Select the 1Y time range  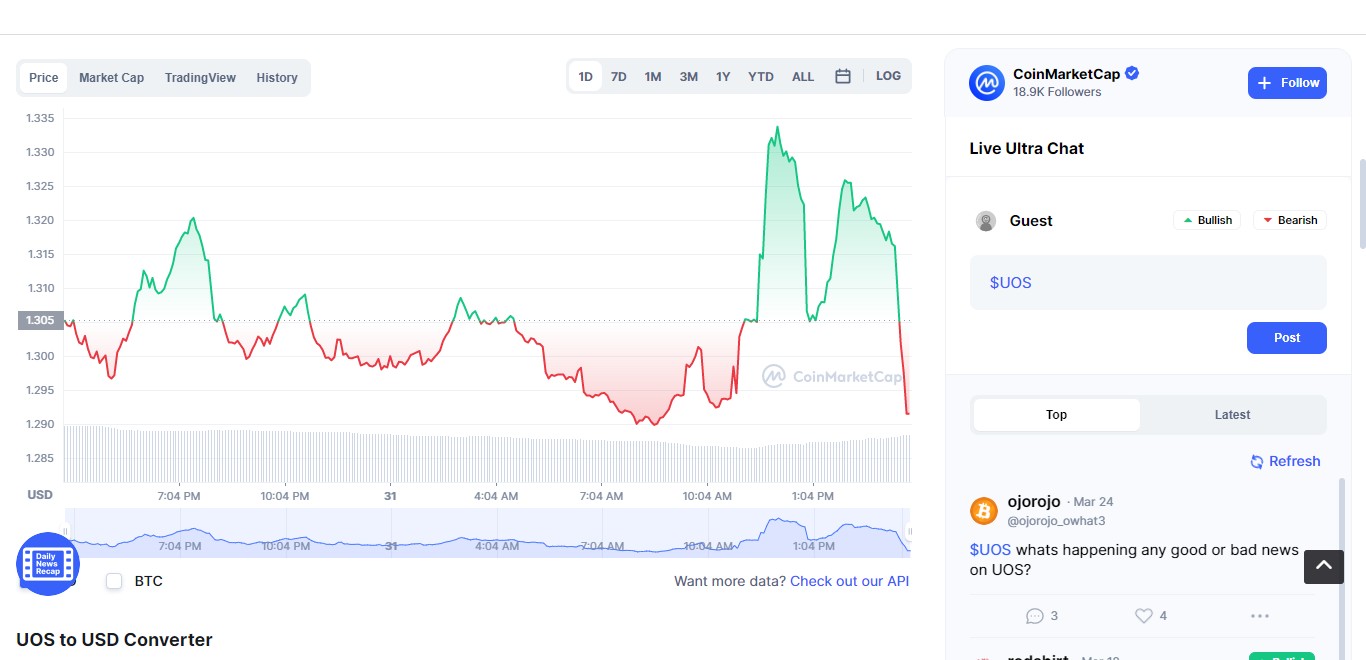click(x=723, y=76)
